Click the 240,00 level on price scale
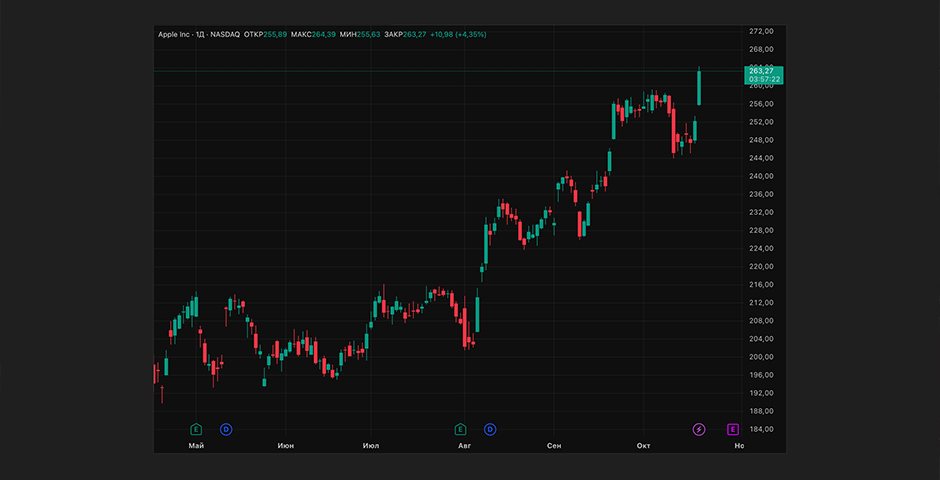 click(762, 176)
